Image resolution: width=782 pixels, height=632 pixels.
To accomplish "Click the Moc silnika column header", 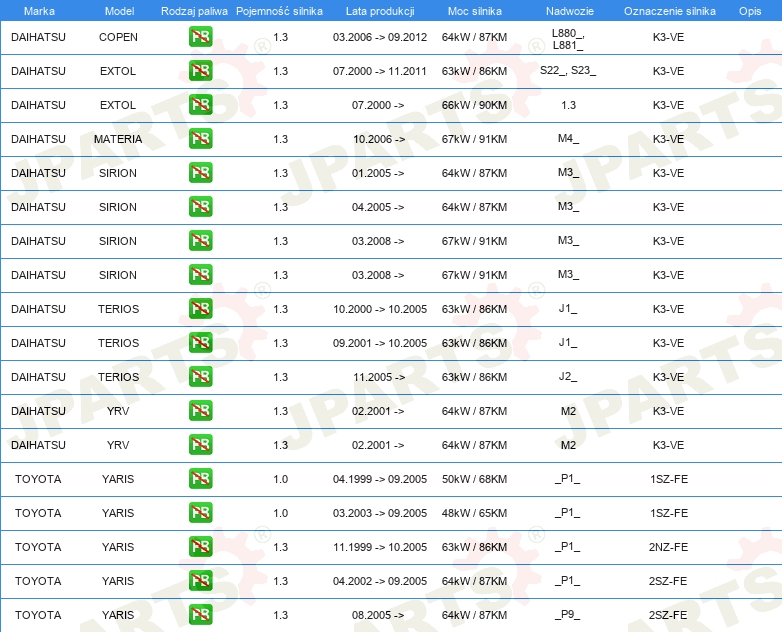I will tap(475, 11).
